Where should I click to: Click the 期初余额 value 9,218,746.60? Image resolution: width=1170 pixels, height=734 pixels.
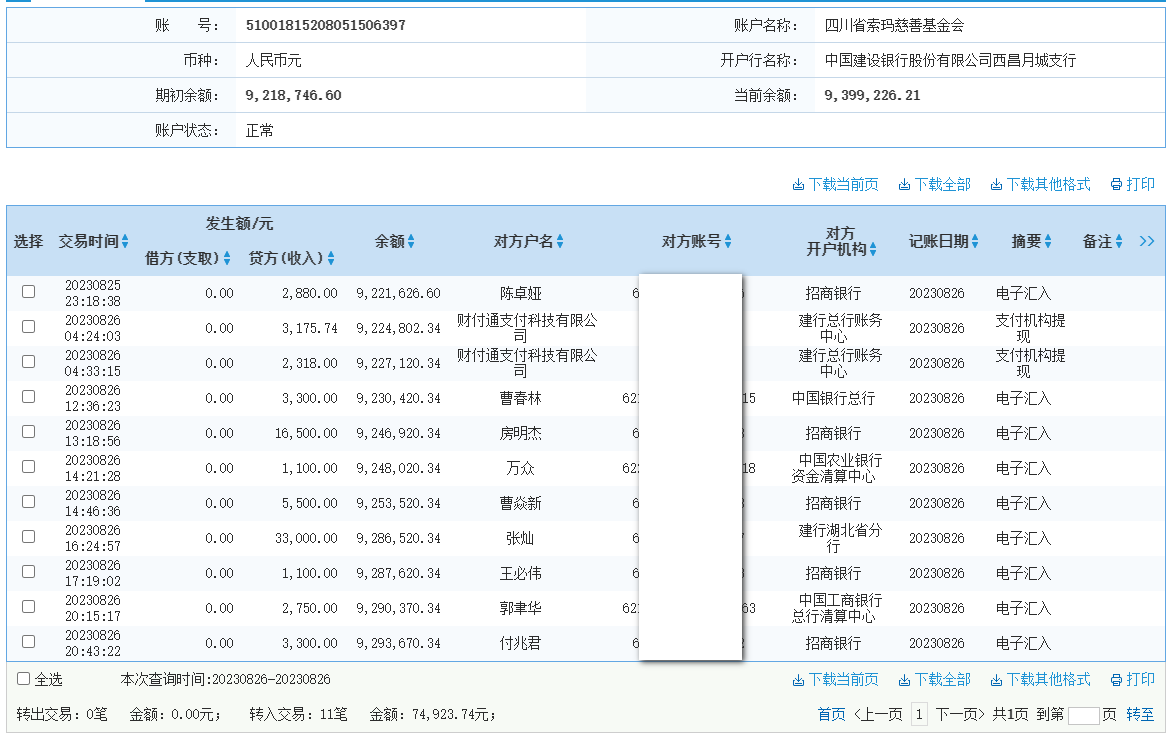[293, 95]
